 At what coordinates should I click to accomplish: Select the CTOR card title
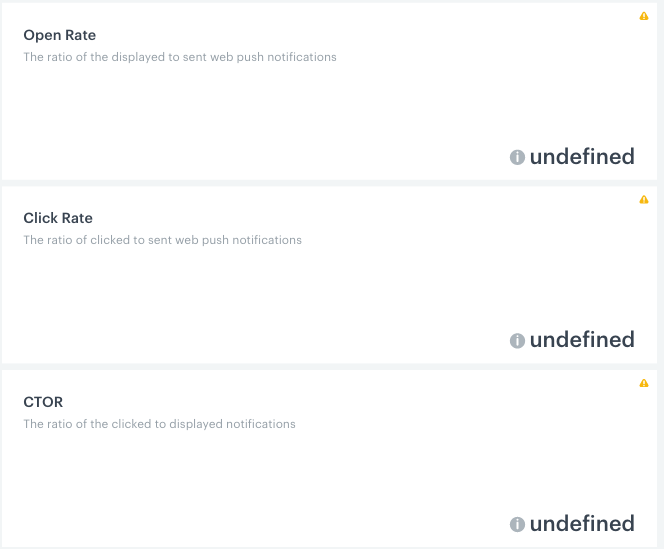tap(43, 402)
